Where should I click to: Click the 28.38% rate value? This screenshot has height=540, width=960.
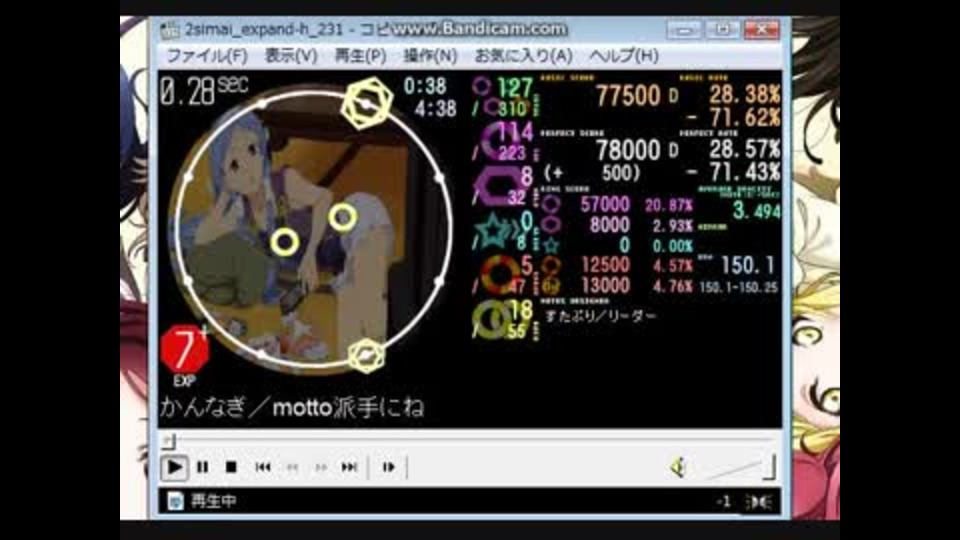point(744,95)
